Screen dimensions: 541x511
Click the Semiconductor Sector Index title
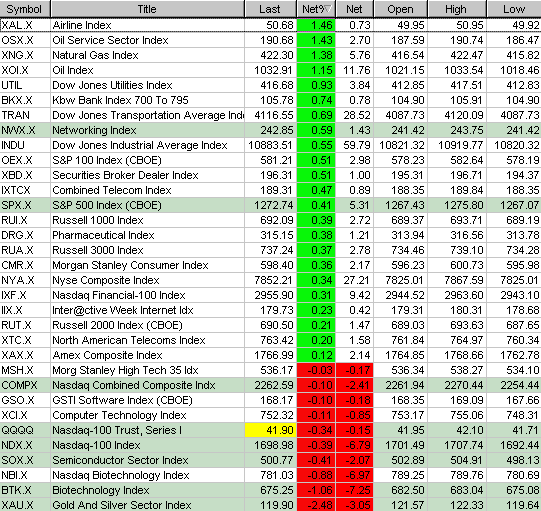[120, 460]
